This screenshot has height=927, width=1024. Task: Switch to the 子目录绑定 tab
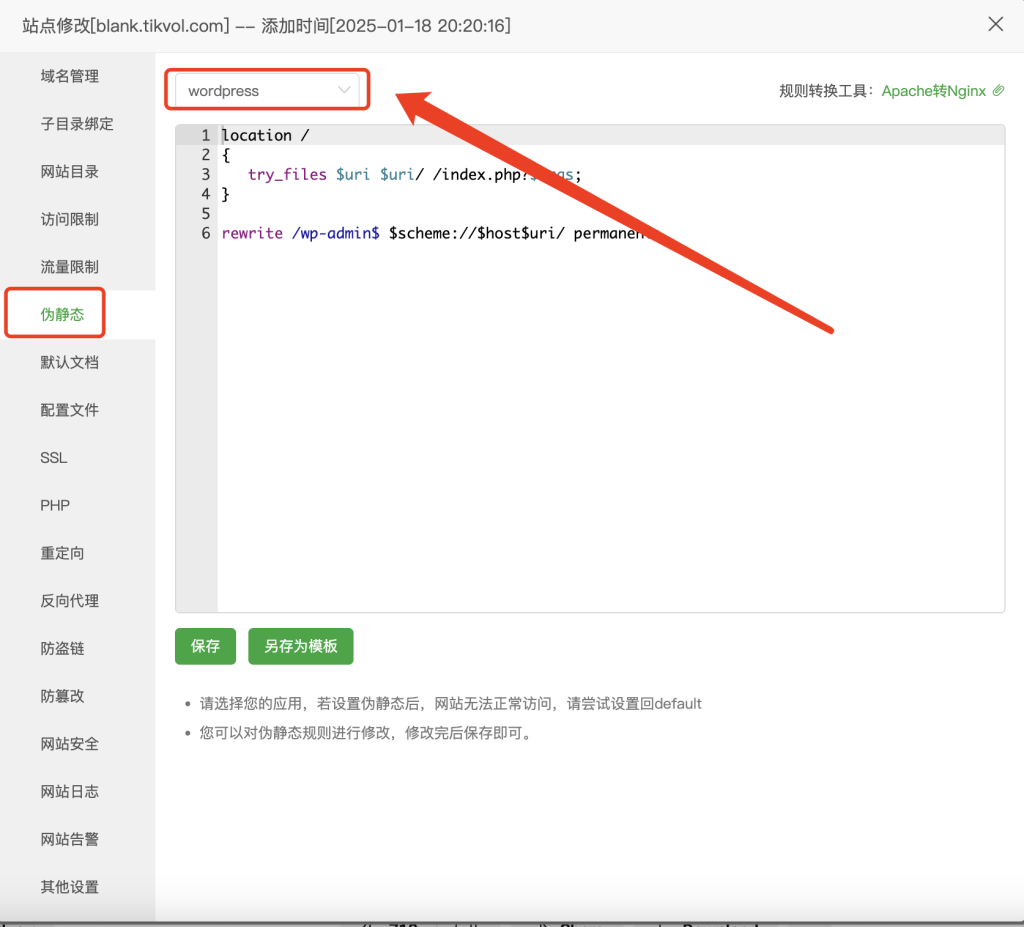tap(77, 124)
